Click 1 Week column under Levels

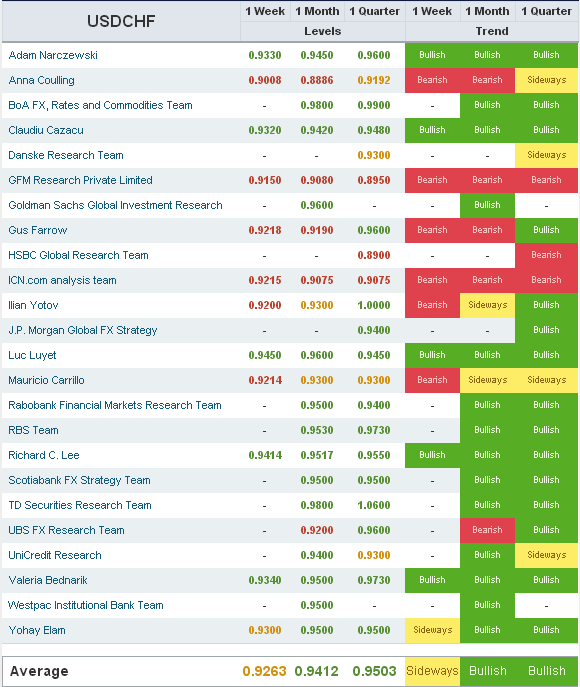tap(265, 11)
